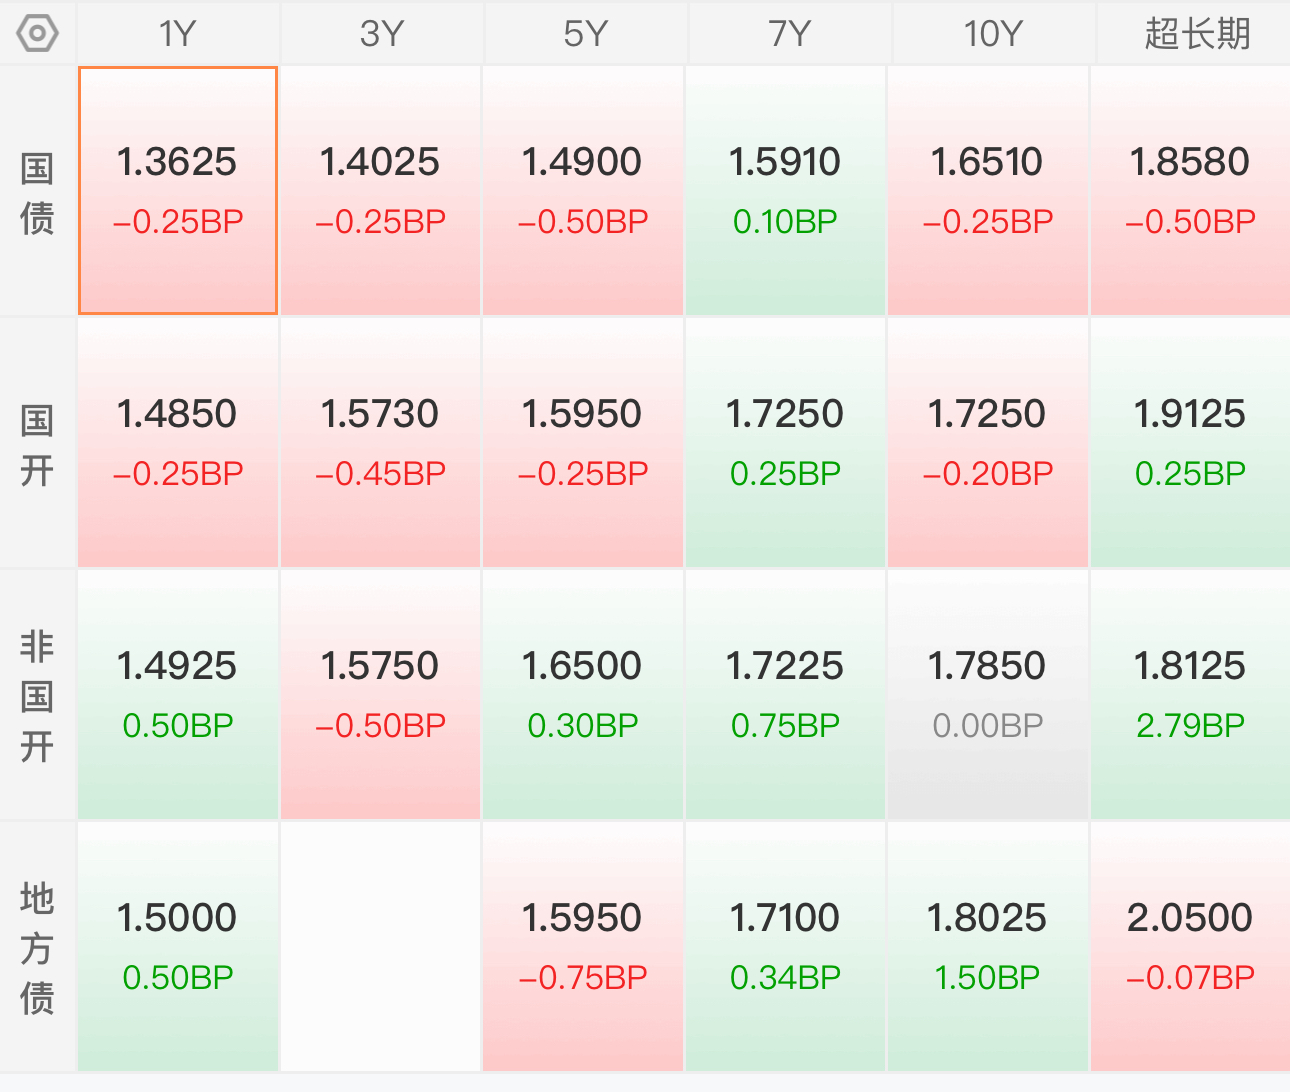Open 国债 7Y cell showing 1.5910
Image resolution: width=1290 pixels, height=1092 pixels.
coord(785,191)
